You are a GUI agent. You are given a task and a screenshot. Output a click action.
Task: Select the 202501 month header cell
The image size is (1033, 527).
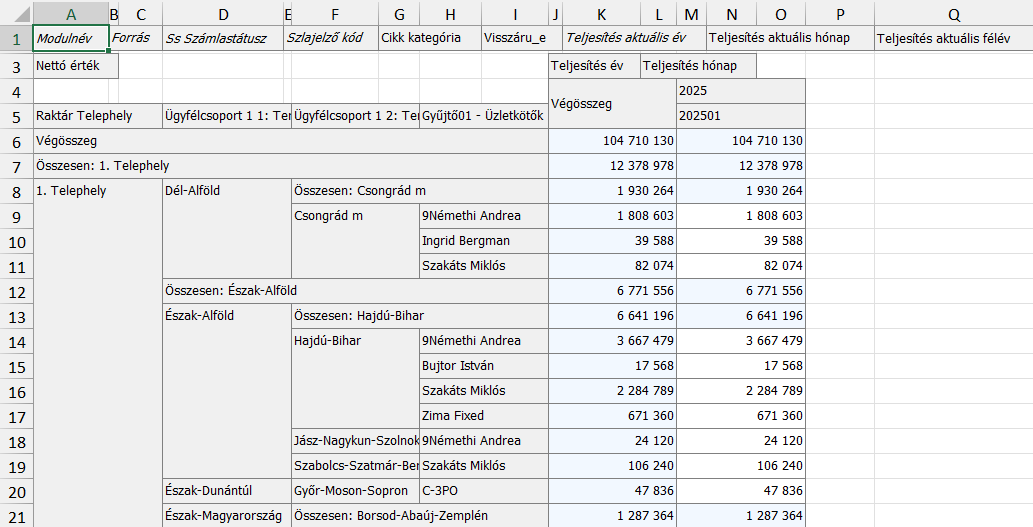pos(740,116)
